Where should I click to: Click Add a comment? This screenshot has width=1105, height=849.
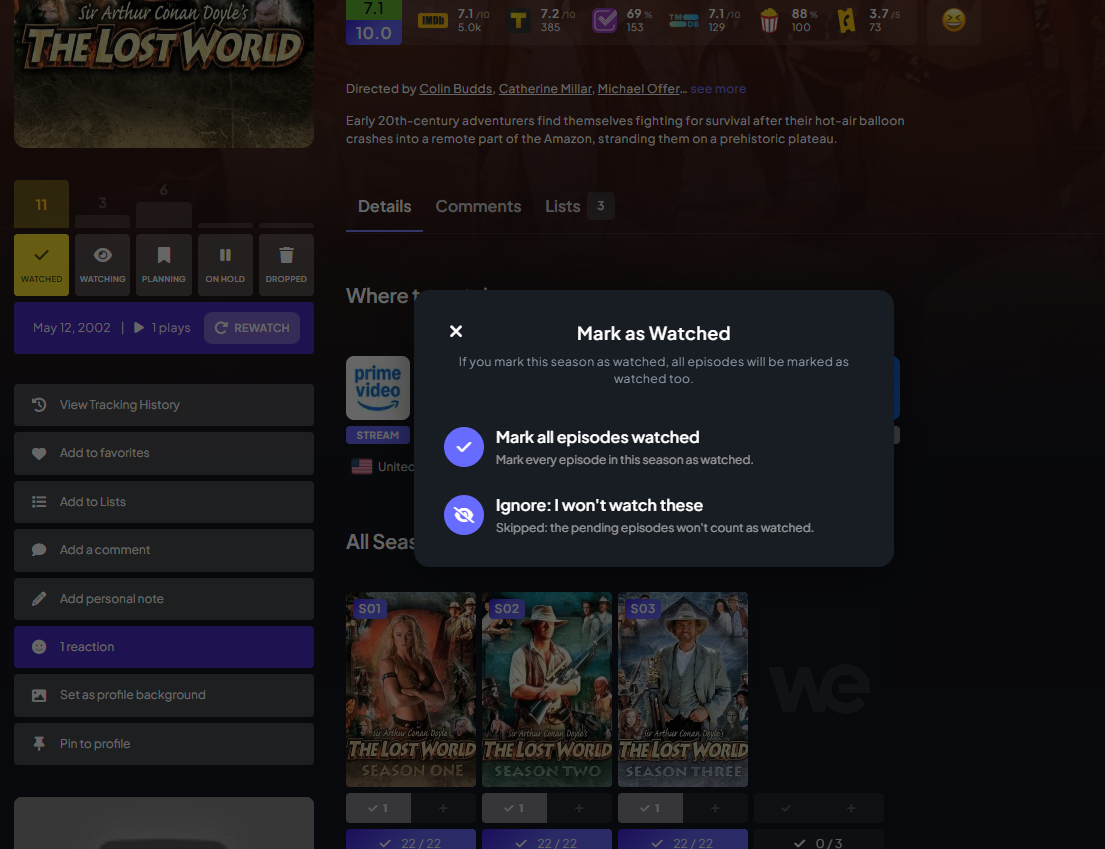pyautogui.click(x=163, y=550)
